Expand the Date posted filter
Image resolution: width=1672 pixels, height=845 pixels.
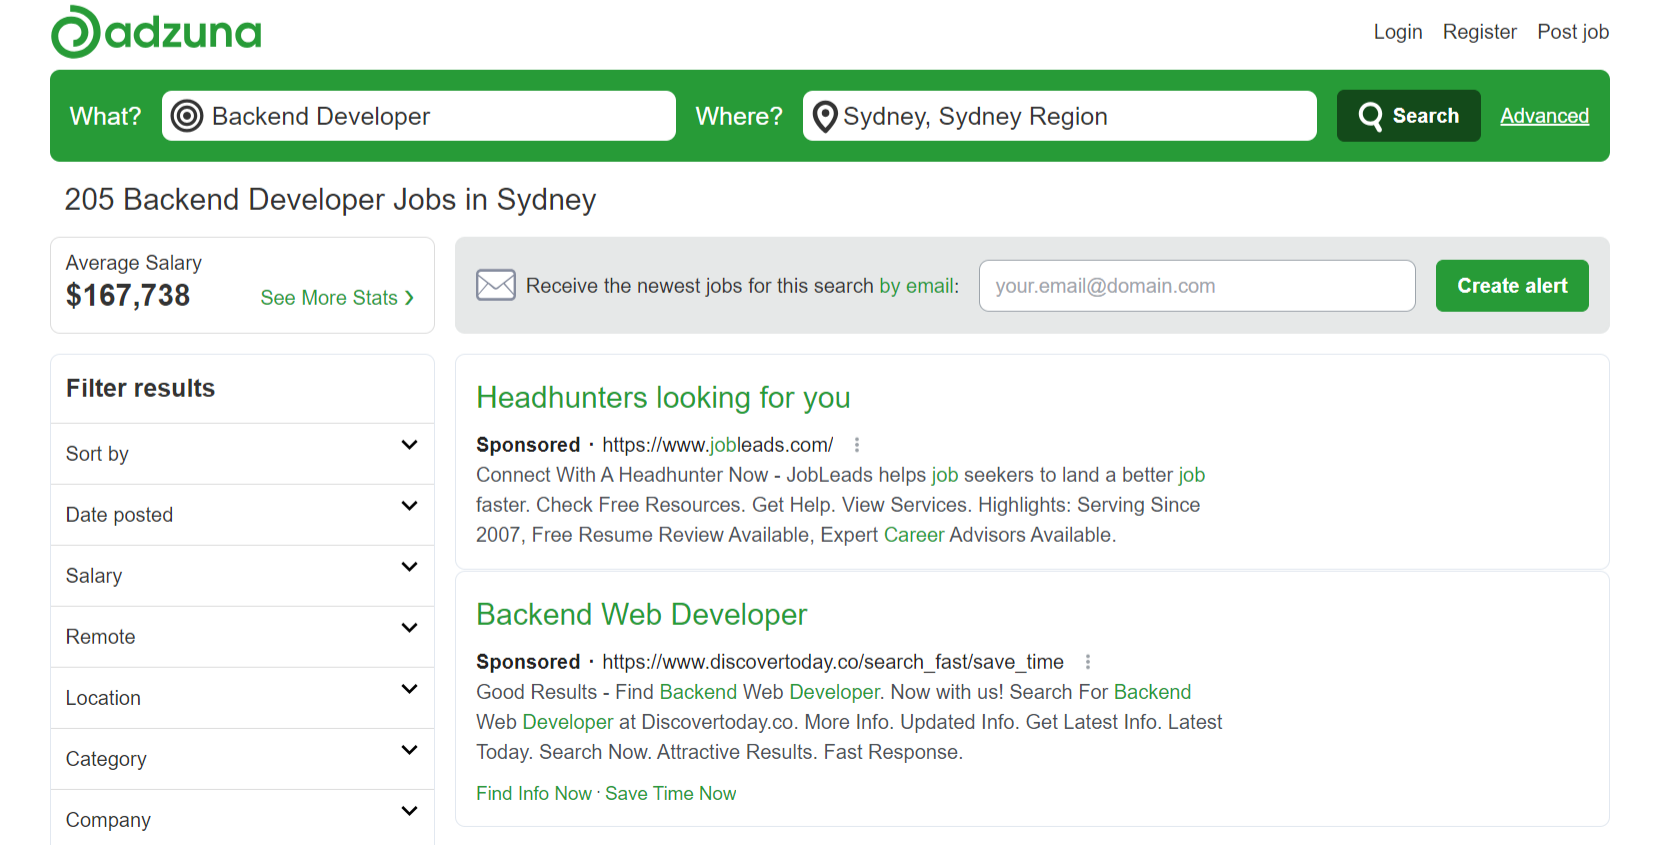(242, 515)
